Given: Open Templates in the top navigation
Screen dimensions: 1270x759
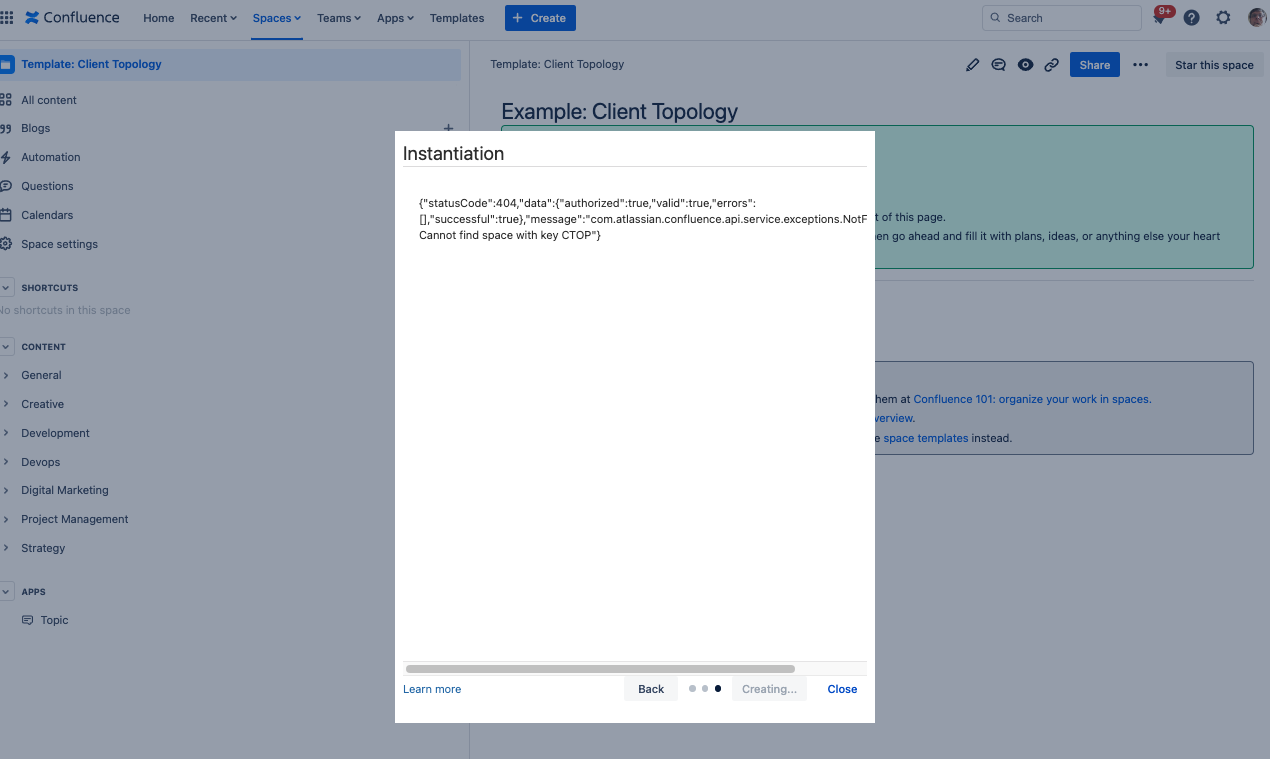Looking at the screenshot, I should (x=457, y=18).
